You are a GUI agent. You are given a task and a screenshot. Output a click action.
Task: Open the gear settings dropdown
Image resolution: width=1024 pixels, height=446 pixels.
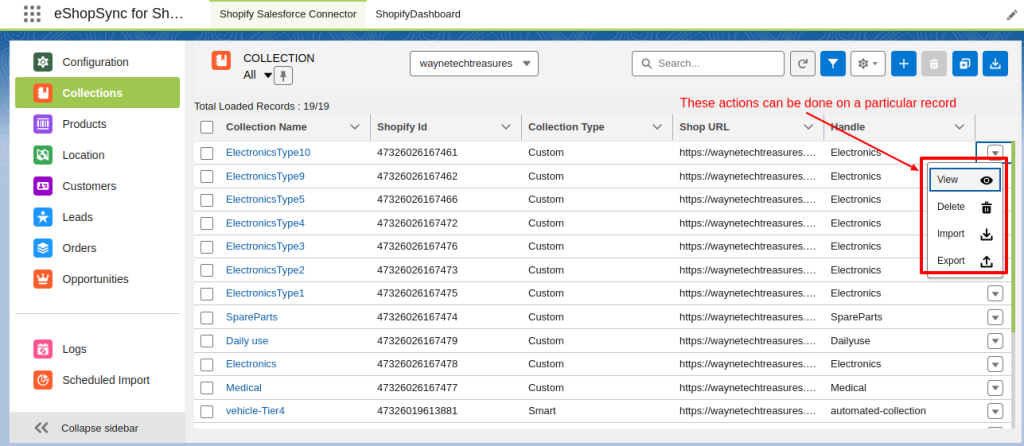868,64
